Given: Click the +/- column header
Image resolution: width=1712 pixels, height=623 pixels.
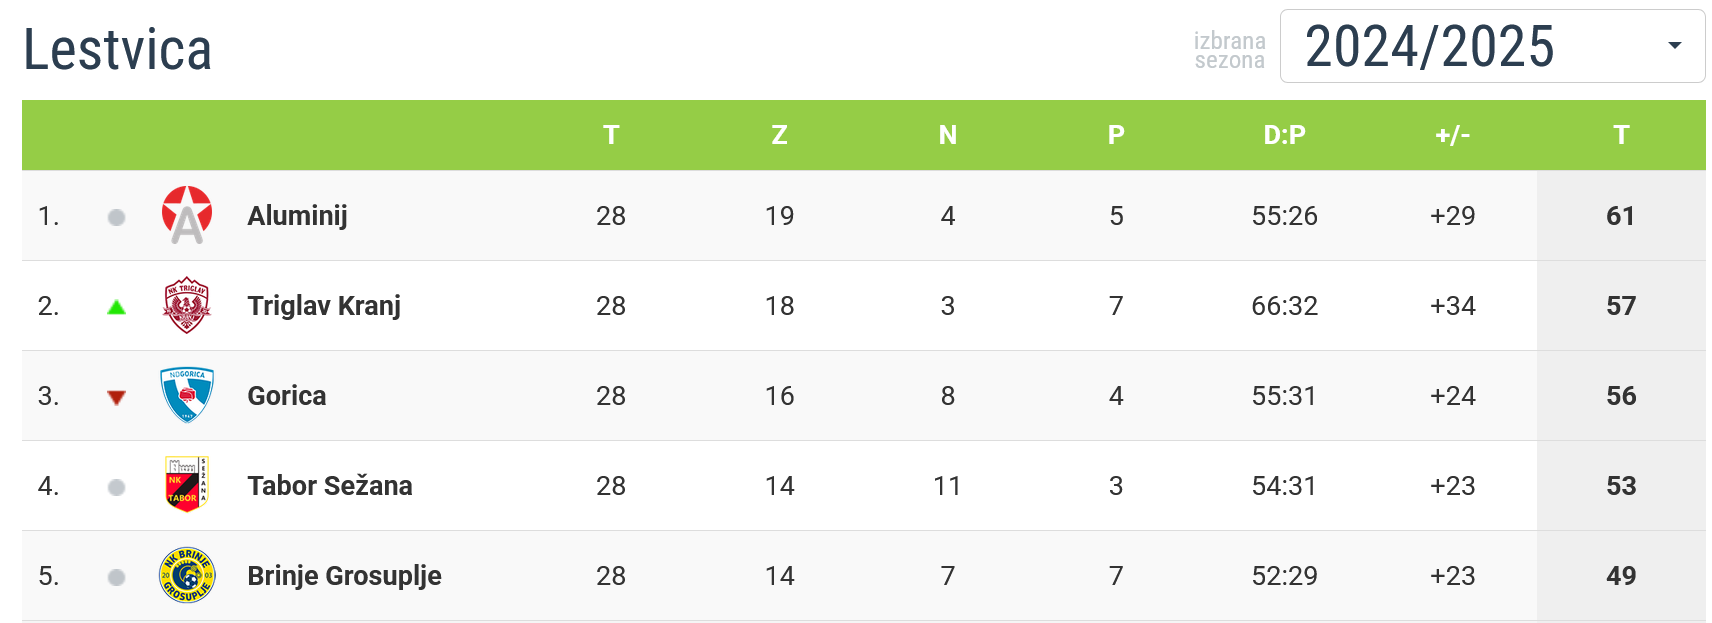Looking at the screenshot, I should (x=1453, y=135).
